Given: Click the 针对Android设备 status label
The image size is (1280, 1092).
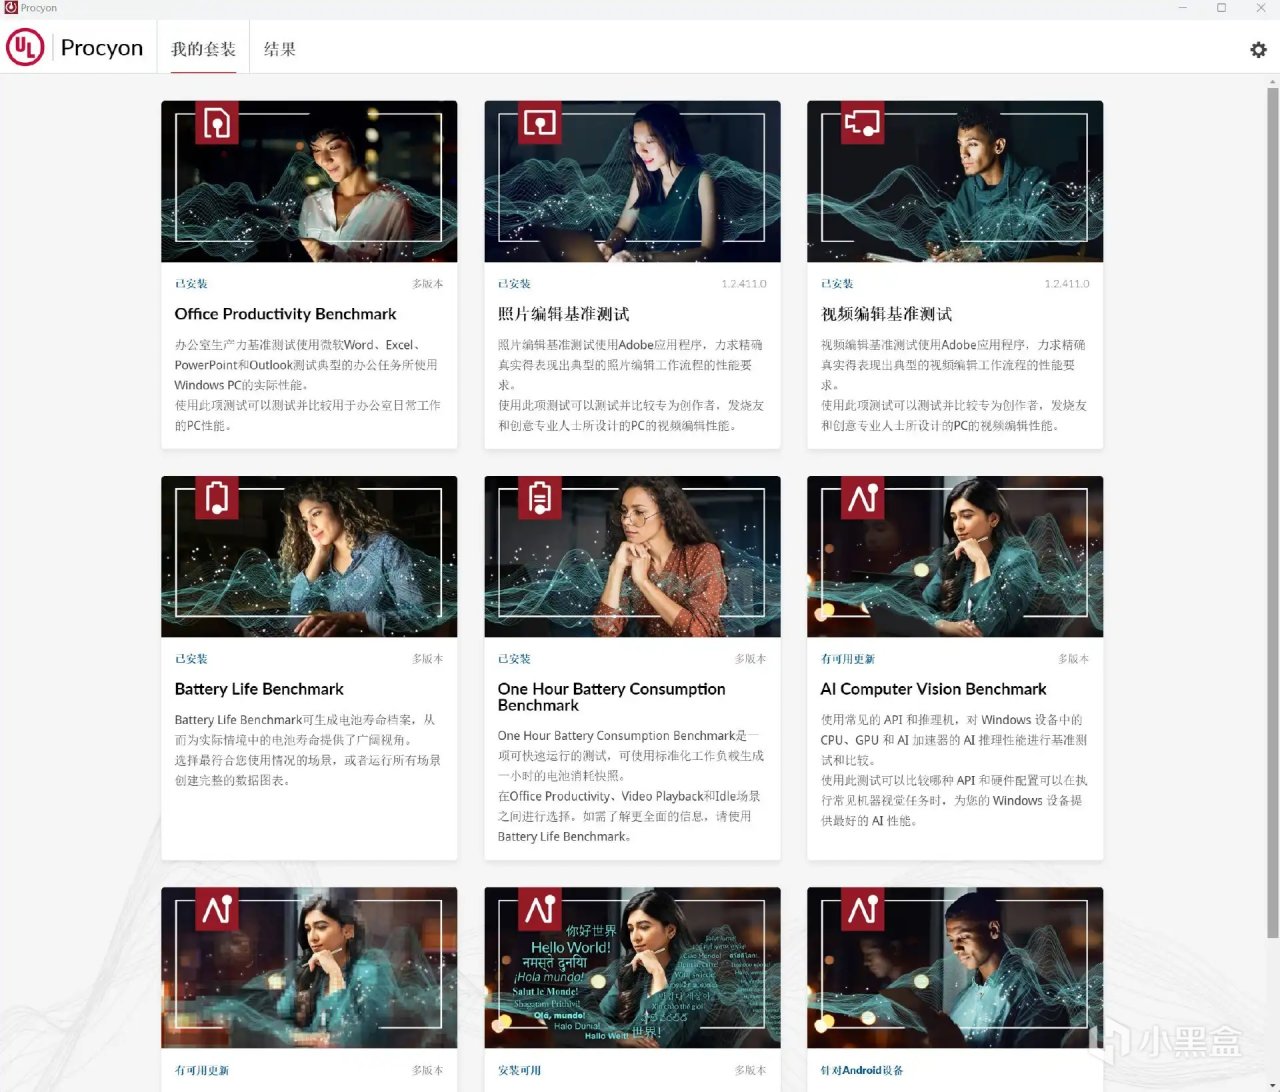Looking at the screenshot, I should (x=862, y=1070).
